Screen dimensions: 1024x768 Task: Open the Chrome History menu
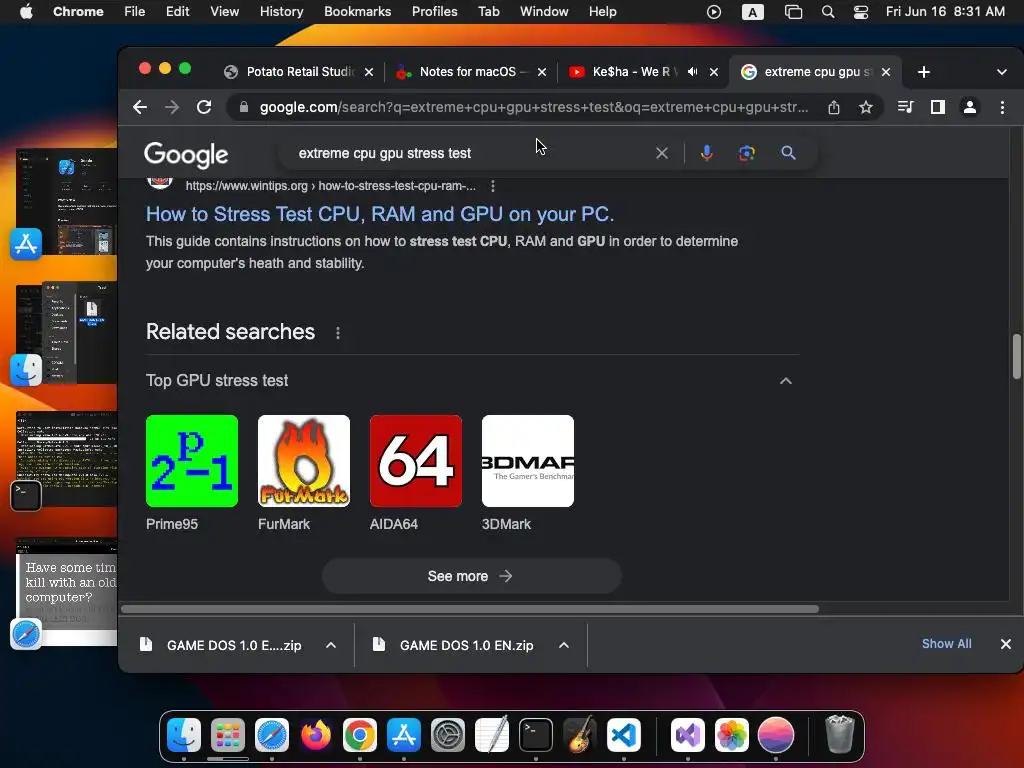click(281, 12)
